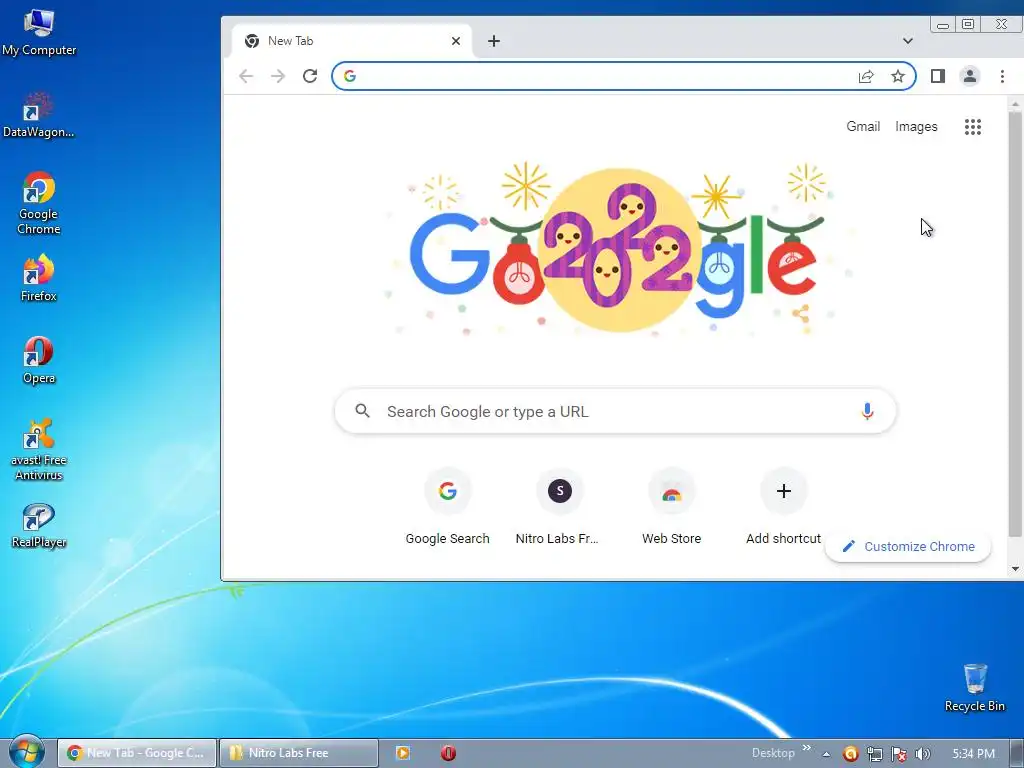Viewport: 1024px width, 768px height.
Task: Start voice search with the microphone icon
Action: tap(867, 411)
